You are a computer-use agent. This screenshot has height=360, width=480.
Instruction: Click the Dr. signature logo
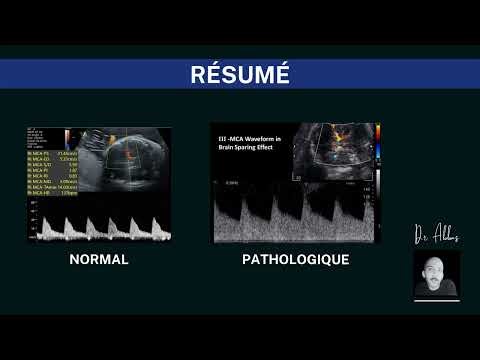point(437,234)
